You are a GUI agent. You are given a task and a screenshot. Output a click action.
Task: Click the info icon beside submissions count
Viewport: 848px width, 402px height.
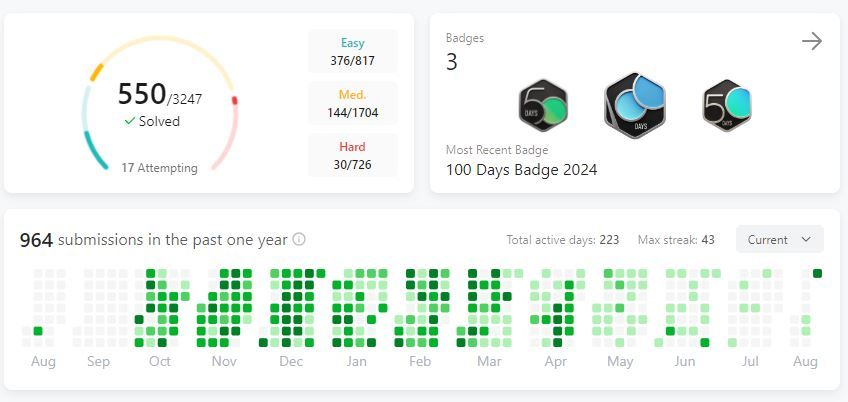point(299,239)
